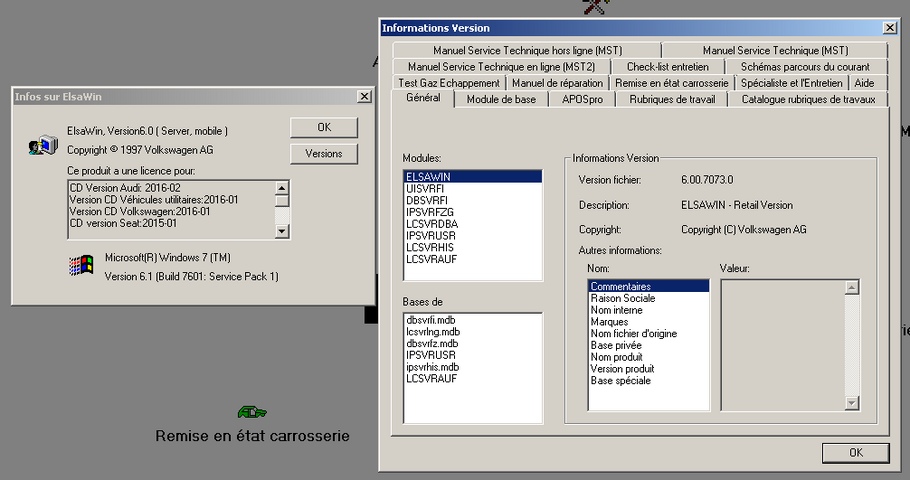This screenshot has width=910, height=480.
Task: Select UISVRFI module
Action: click(x=473, y=189)
